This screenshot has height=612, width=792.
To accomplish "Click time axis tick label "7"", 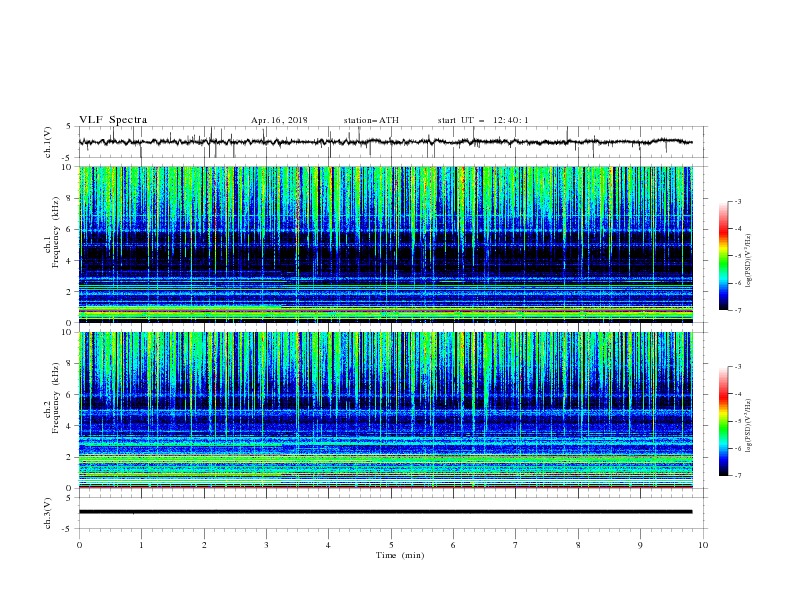I will [x=516, y=545].
